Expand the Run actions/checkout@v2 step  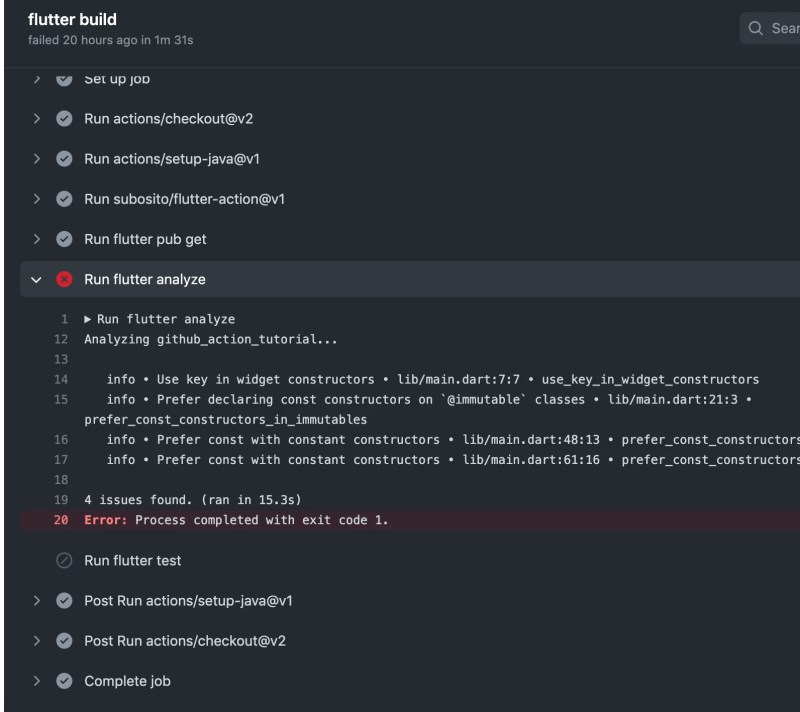point(36,118)
